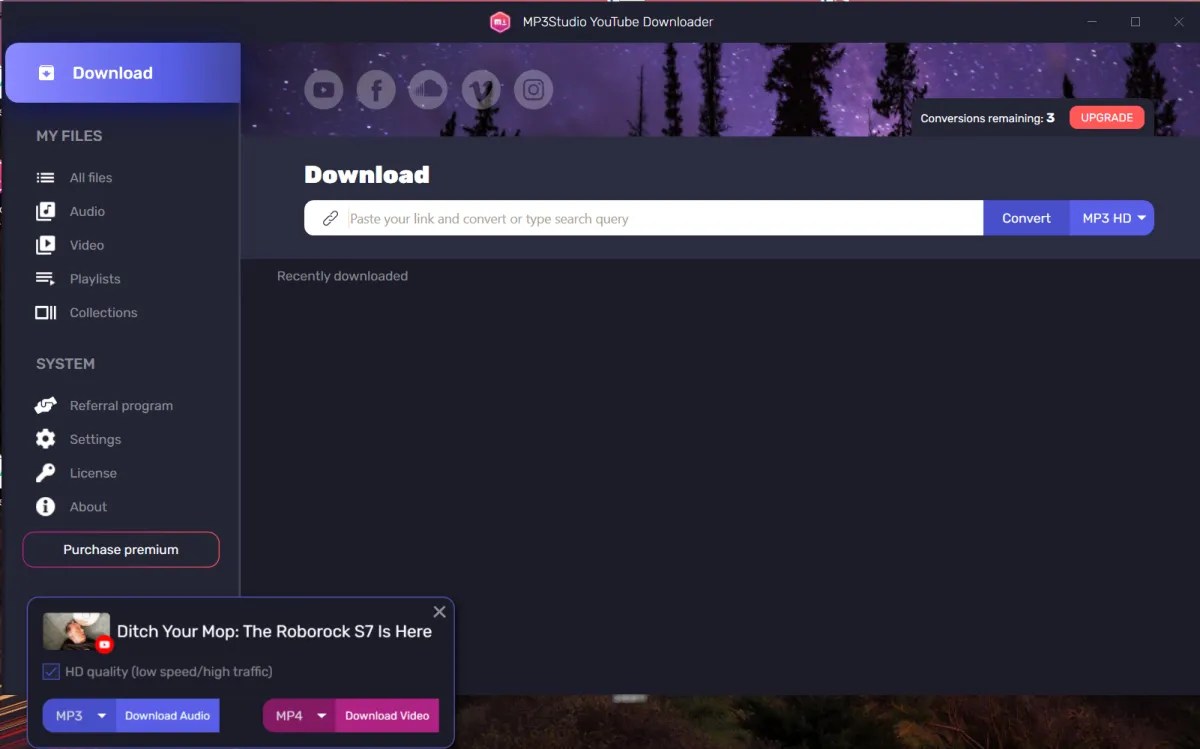The width and height of the screenshot is (1200, 749).
Task: Click Purchase premium
Action: pyautogui.click(x=120, y=549)
